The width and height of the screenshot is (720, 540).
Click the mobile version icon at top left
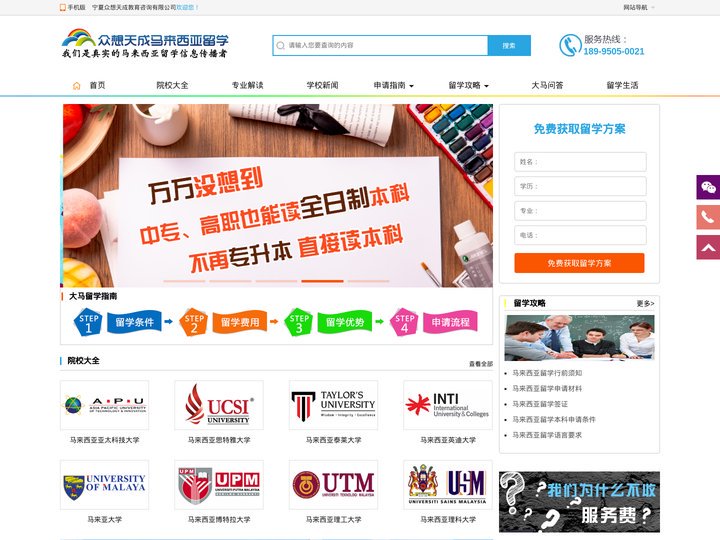pos(63,7)
